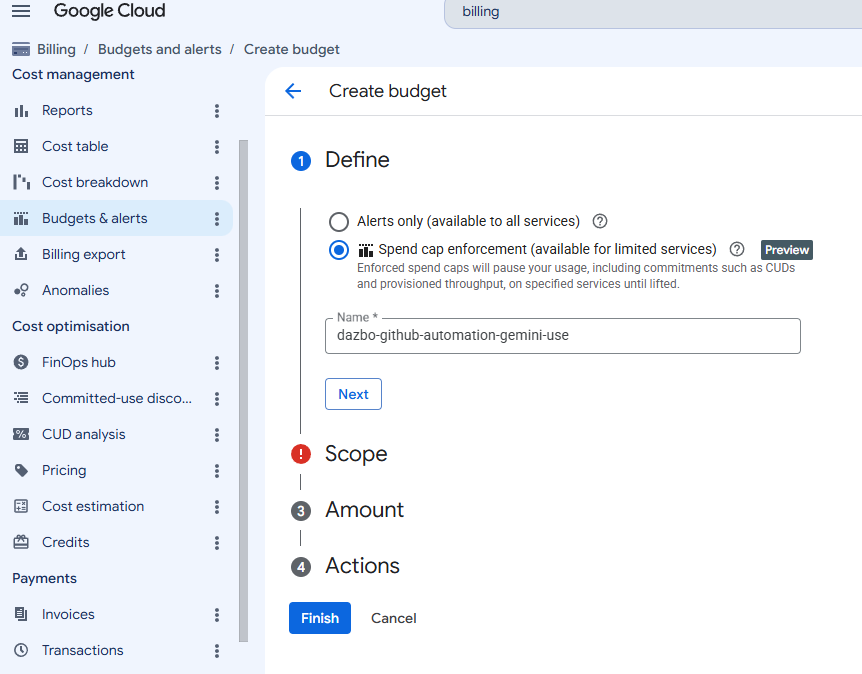
Task: Open more options for Cost table
Action: coord(217,147)
